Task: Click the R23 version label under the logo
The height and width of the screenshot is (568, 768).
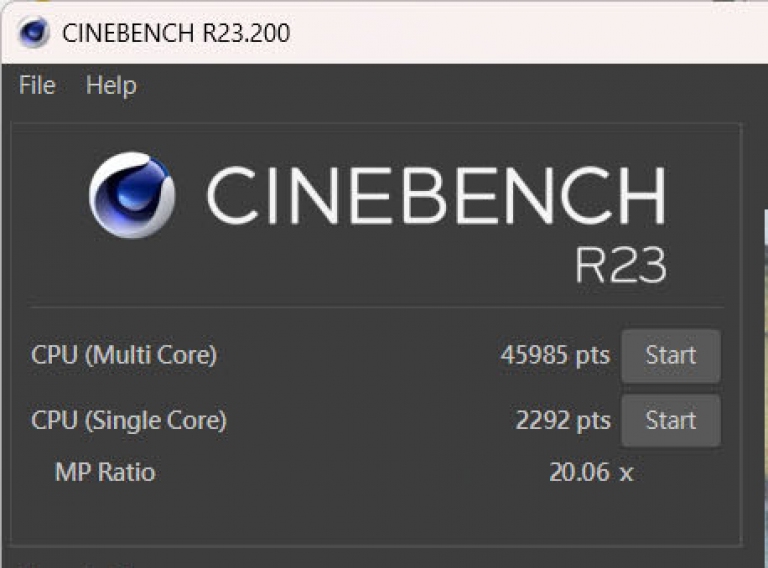Action: (619, 264)
